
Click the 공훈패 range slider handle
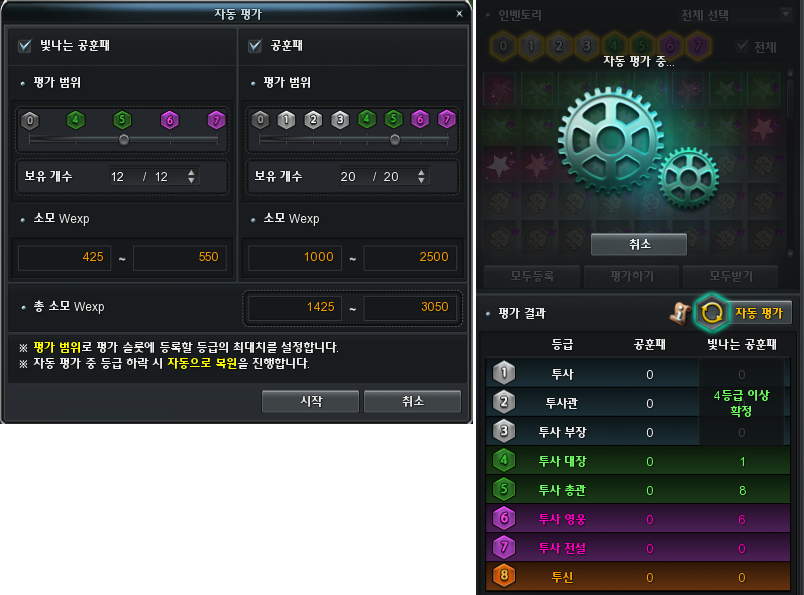pyautogui.click(x=394, y=140)
